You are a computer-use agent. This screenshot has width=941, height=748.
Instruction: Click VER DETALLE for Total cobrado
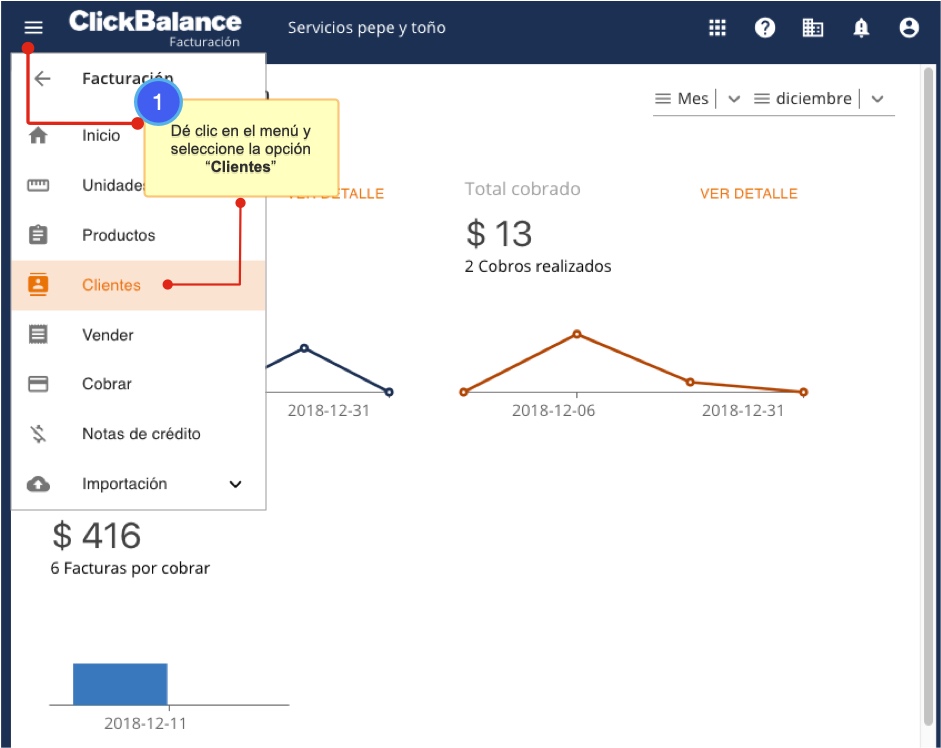tap(748, 194)
